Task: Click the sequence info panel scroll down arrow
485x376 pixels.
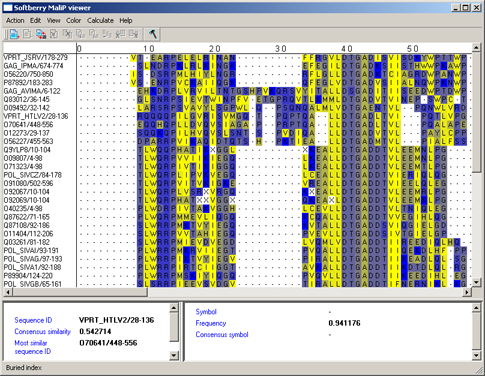Action: pyautogui.click(x=174, y=355)
